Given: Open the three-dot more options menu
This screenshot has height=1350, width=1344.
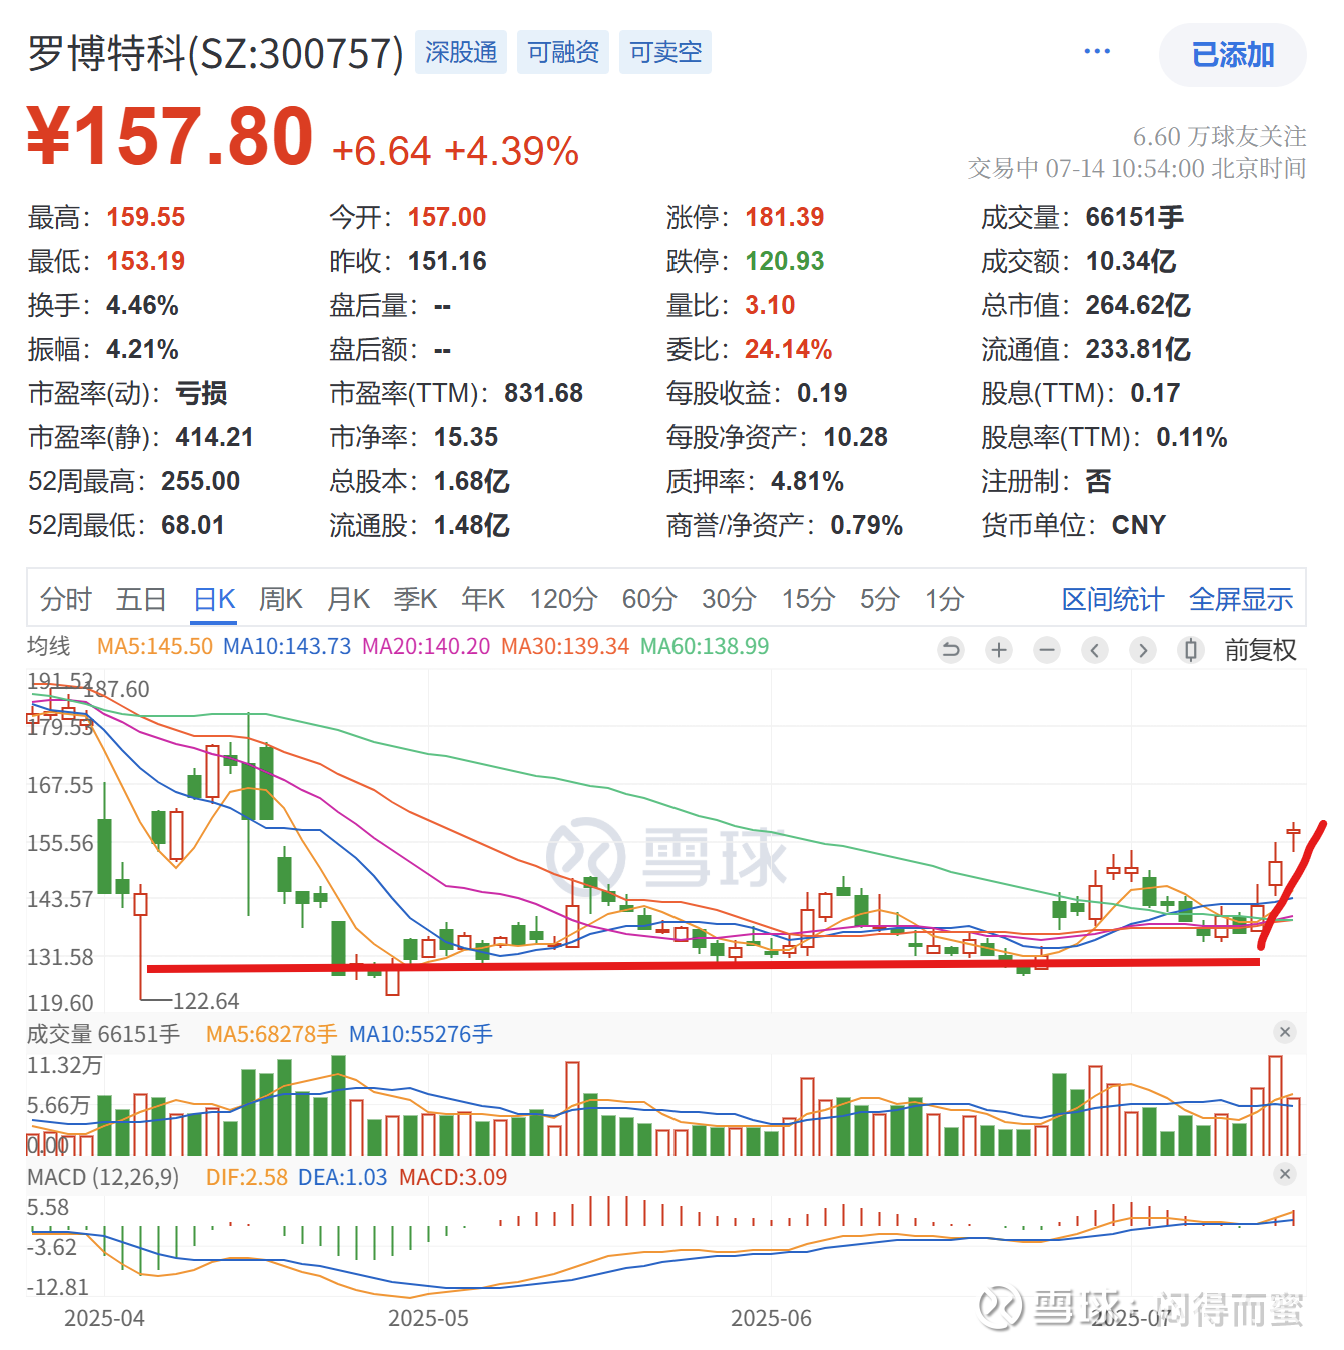Looking at the screenshot, I should coord(1097,52).
